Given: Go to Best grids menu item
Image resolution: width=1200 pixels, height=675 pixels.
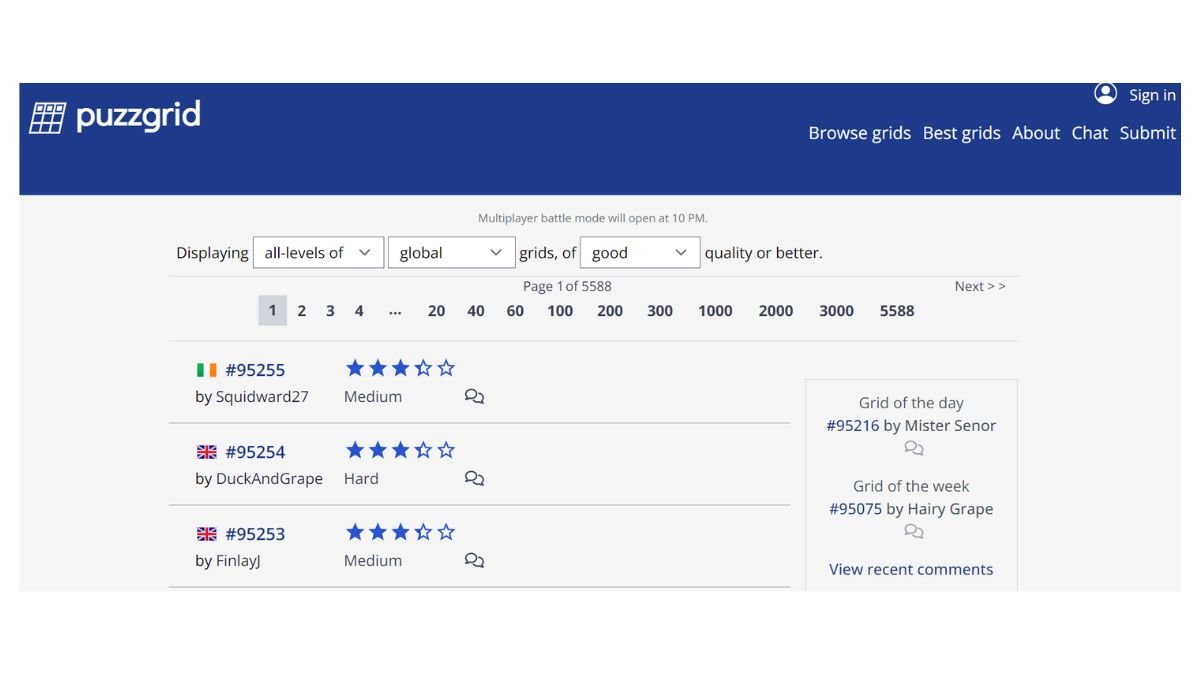Looking at the screenshot, I should point(961,133).
